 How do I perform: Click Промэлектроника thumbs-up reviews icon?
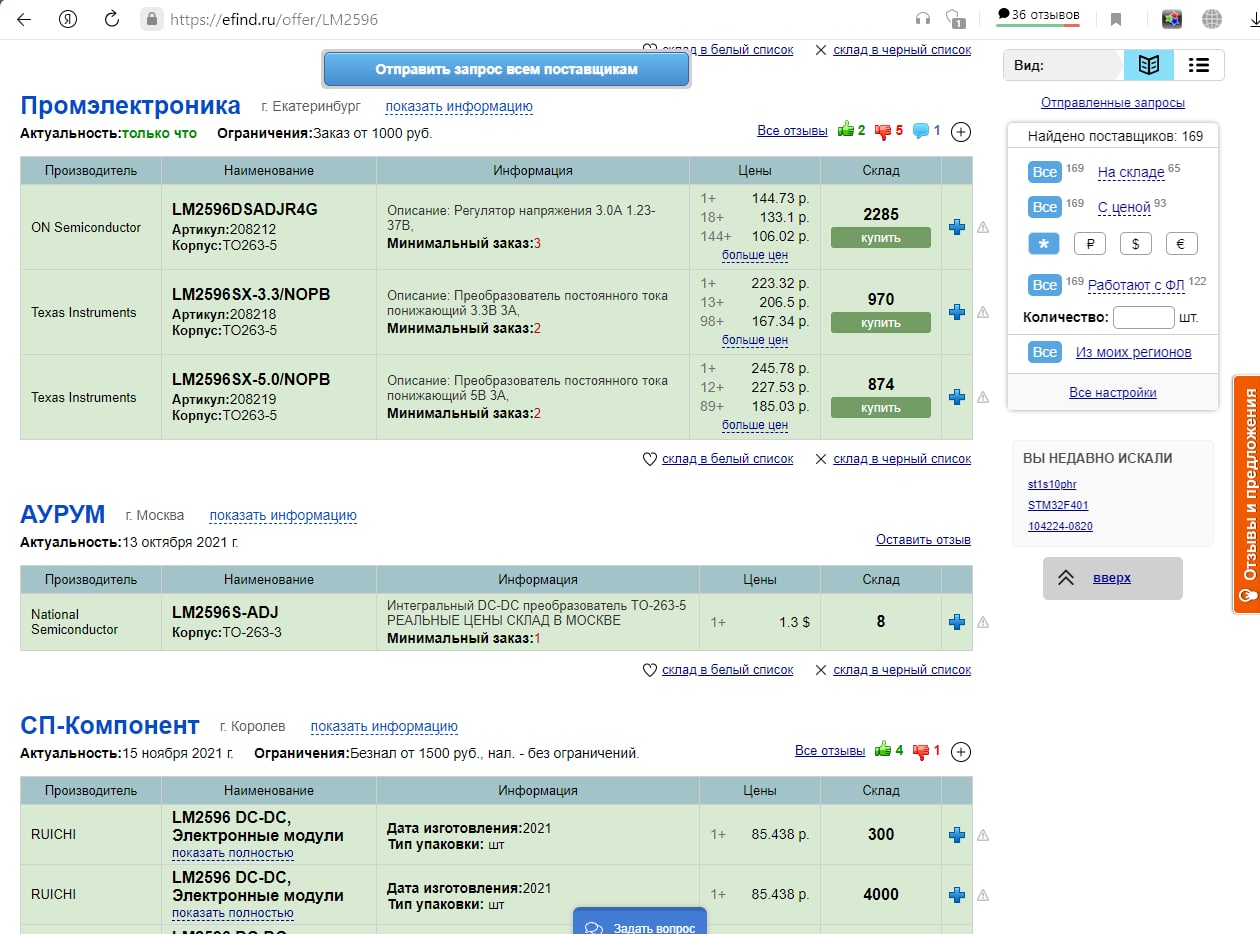pos(846,130)
